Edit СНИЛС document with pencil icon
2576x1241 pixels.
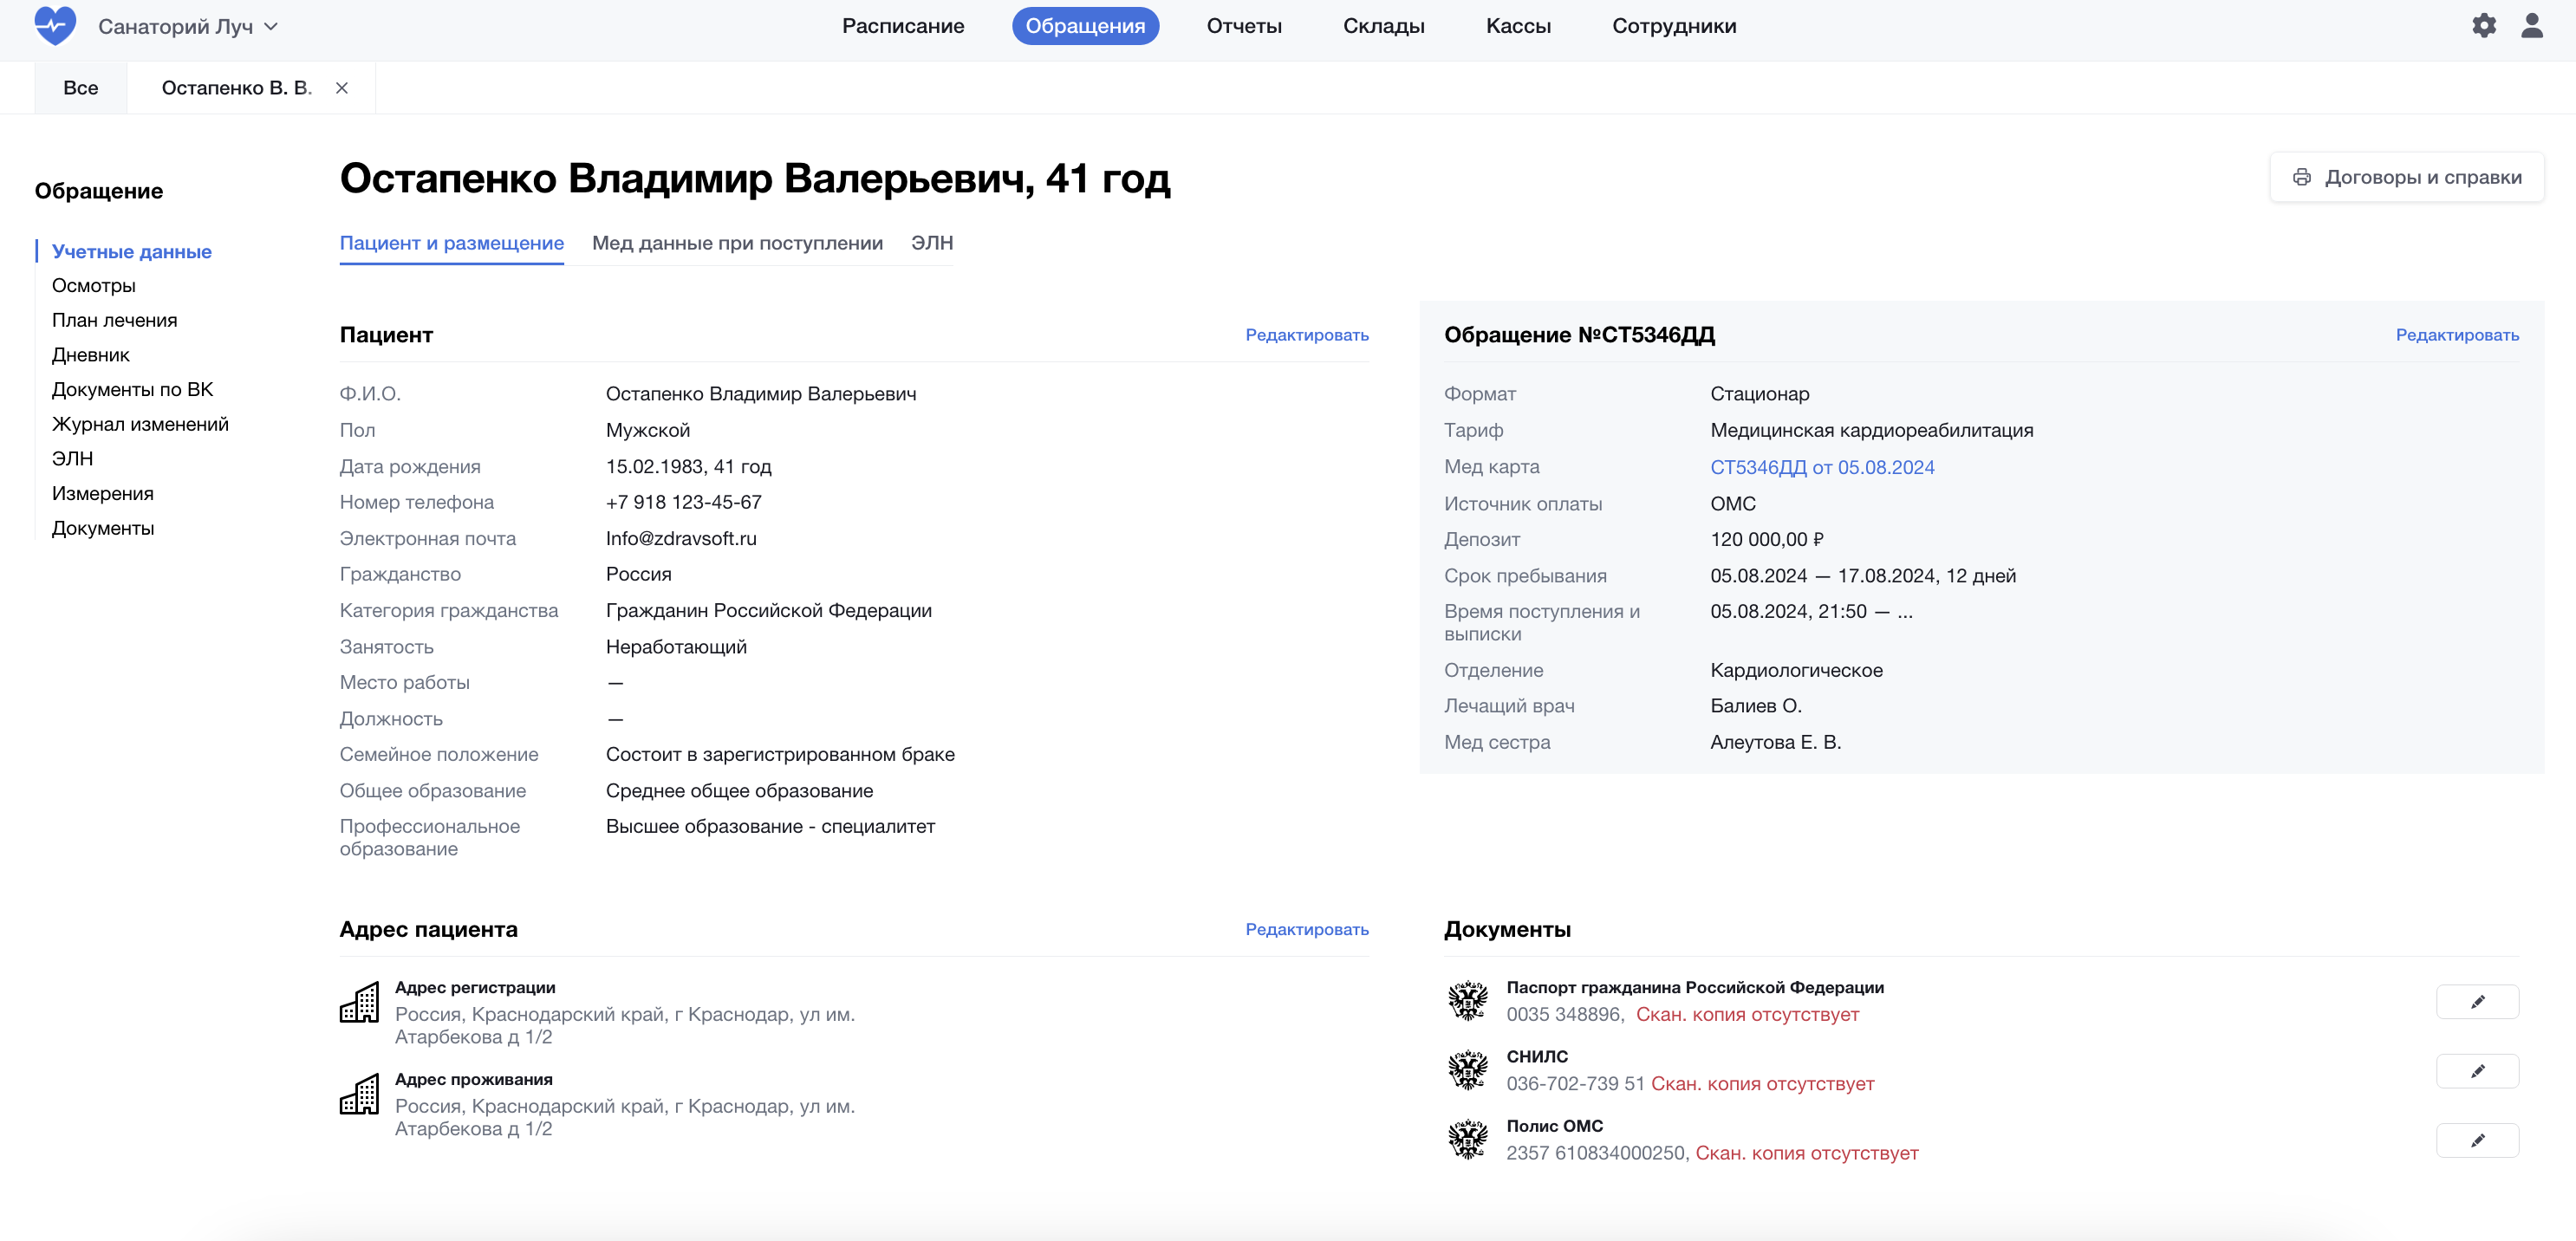coord(2476,1071)
